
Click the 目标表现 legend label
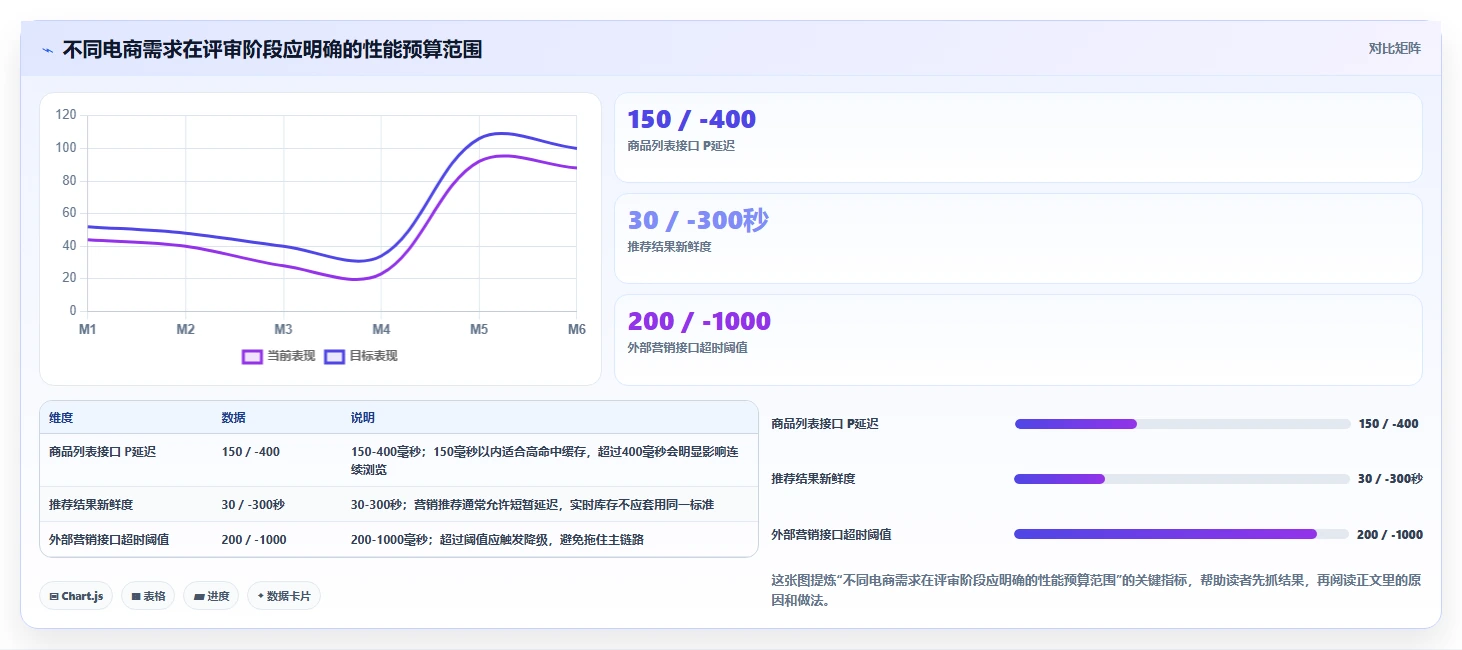pos(373,356)
